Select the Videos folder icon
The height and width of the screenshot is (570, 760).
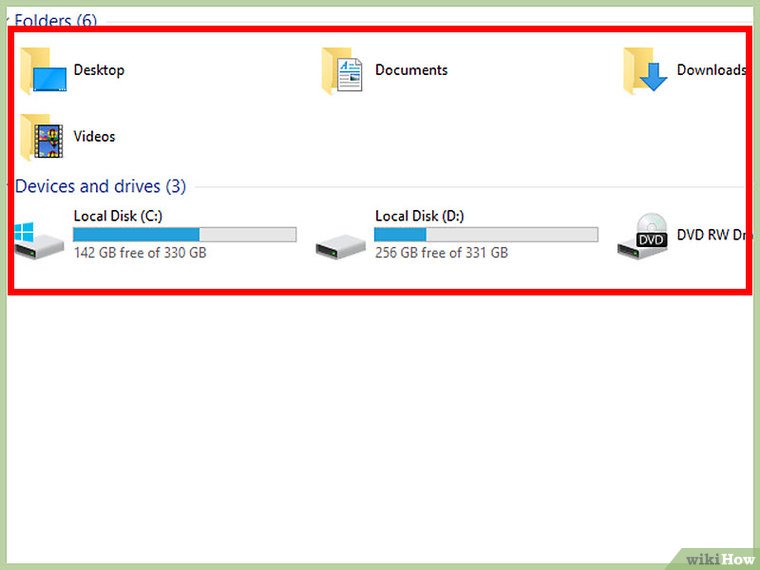click(x=42, y=138)
